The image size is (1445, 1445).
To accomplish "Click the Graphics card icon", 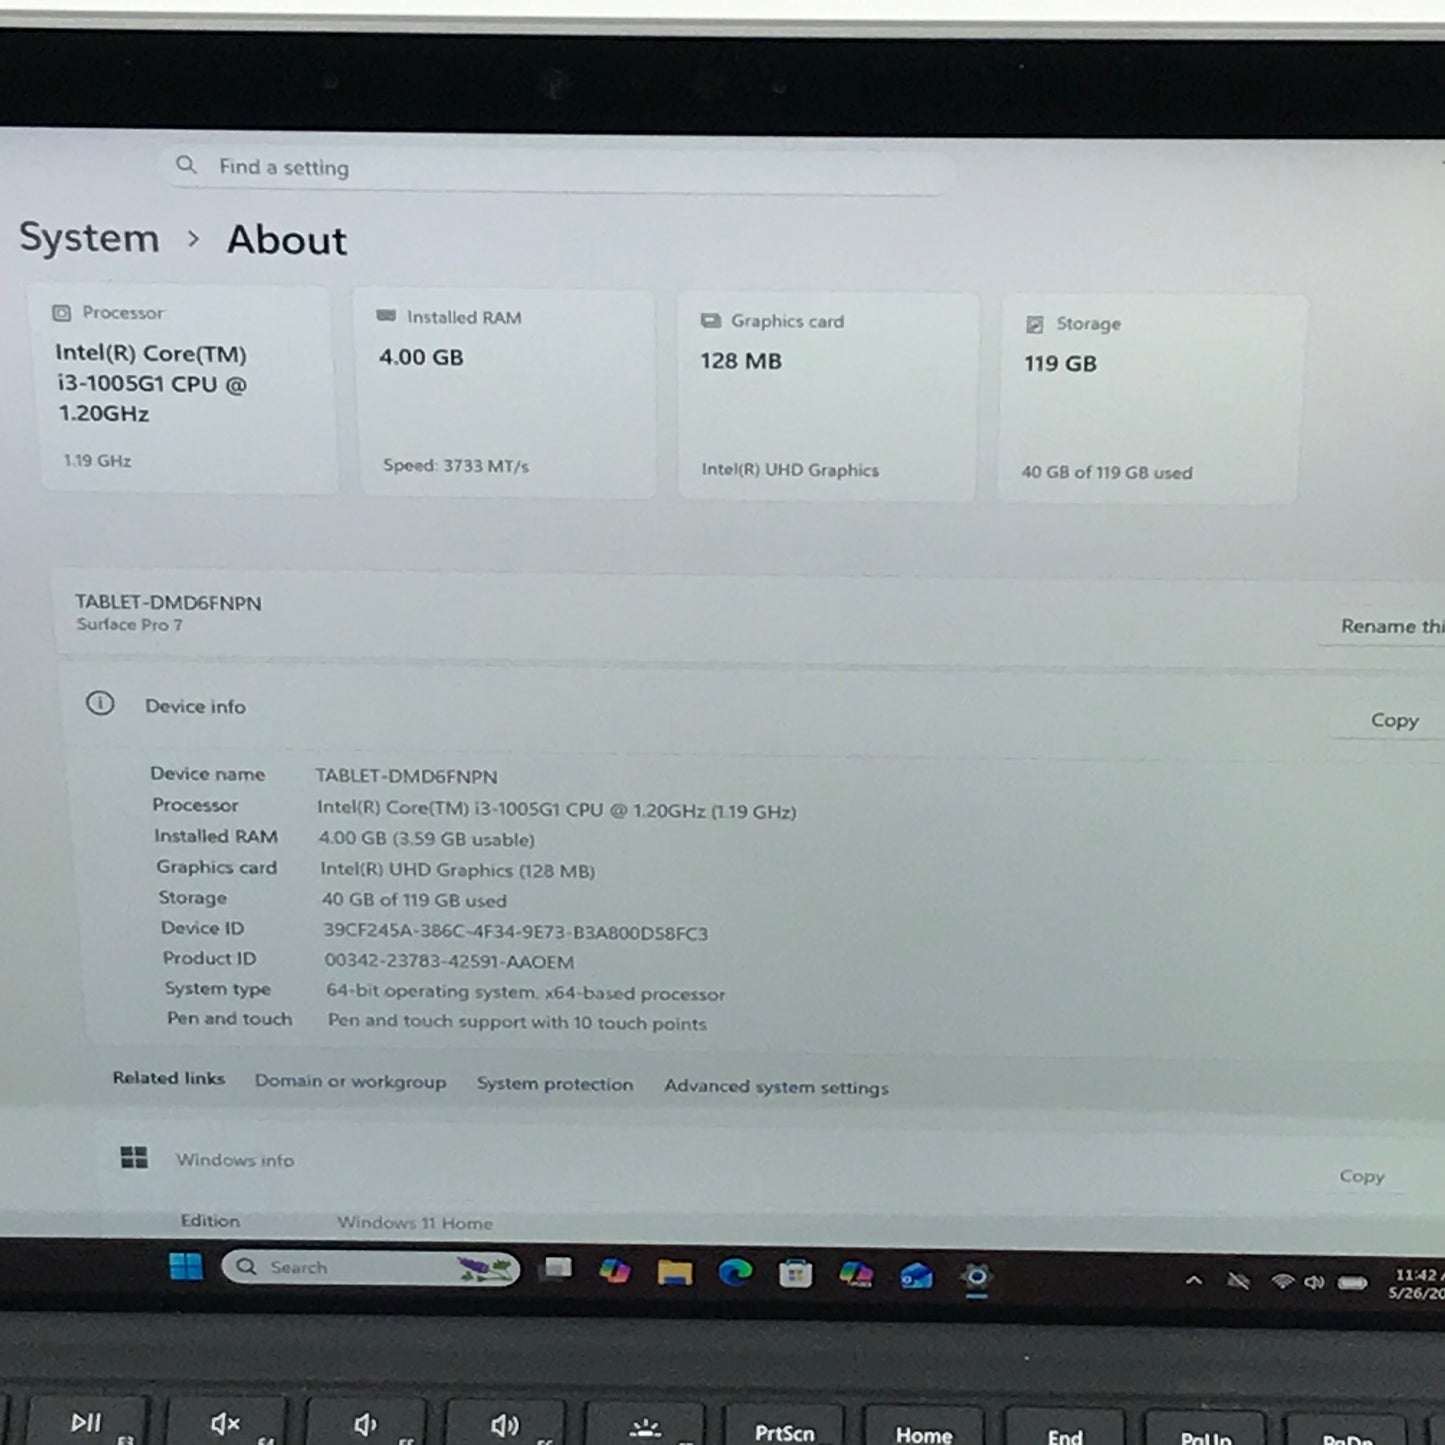I will coord(711,320).
